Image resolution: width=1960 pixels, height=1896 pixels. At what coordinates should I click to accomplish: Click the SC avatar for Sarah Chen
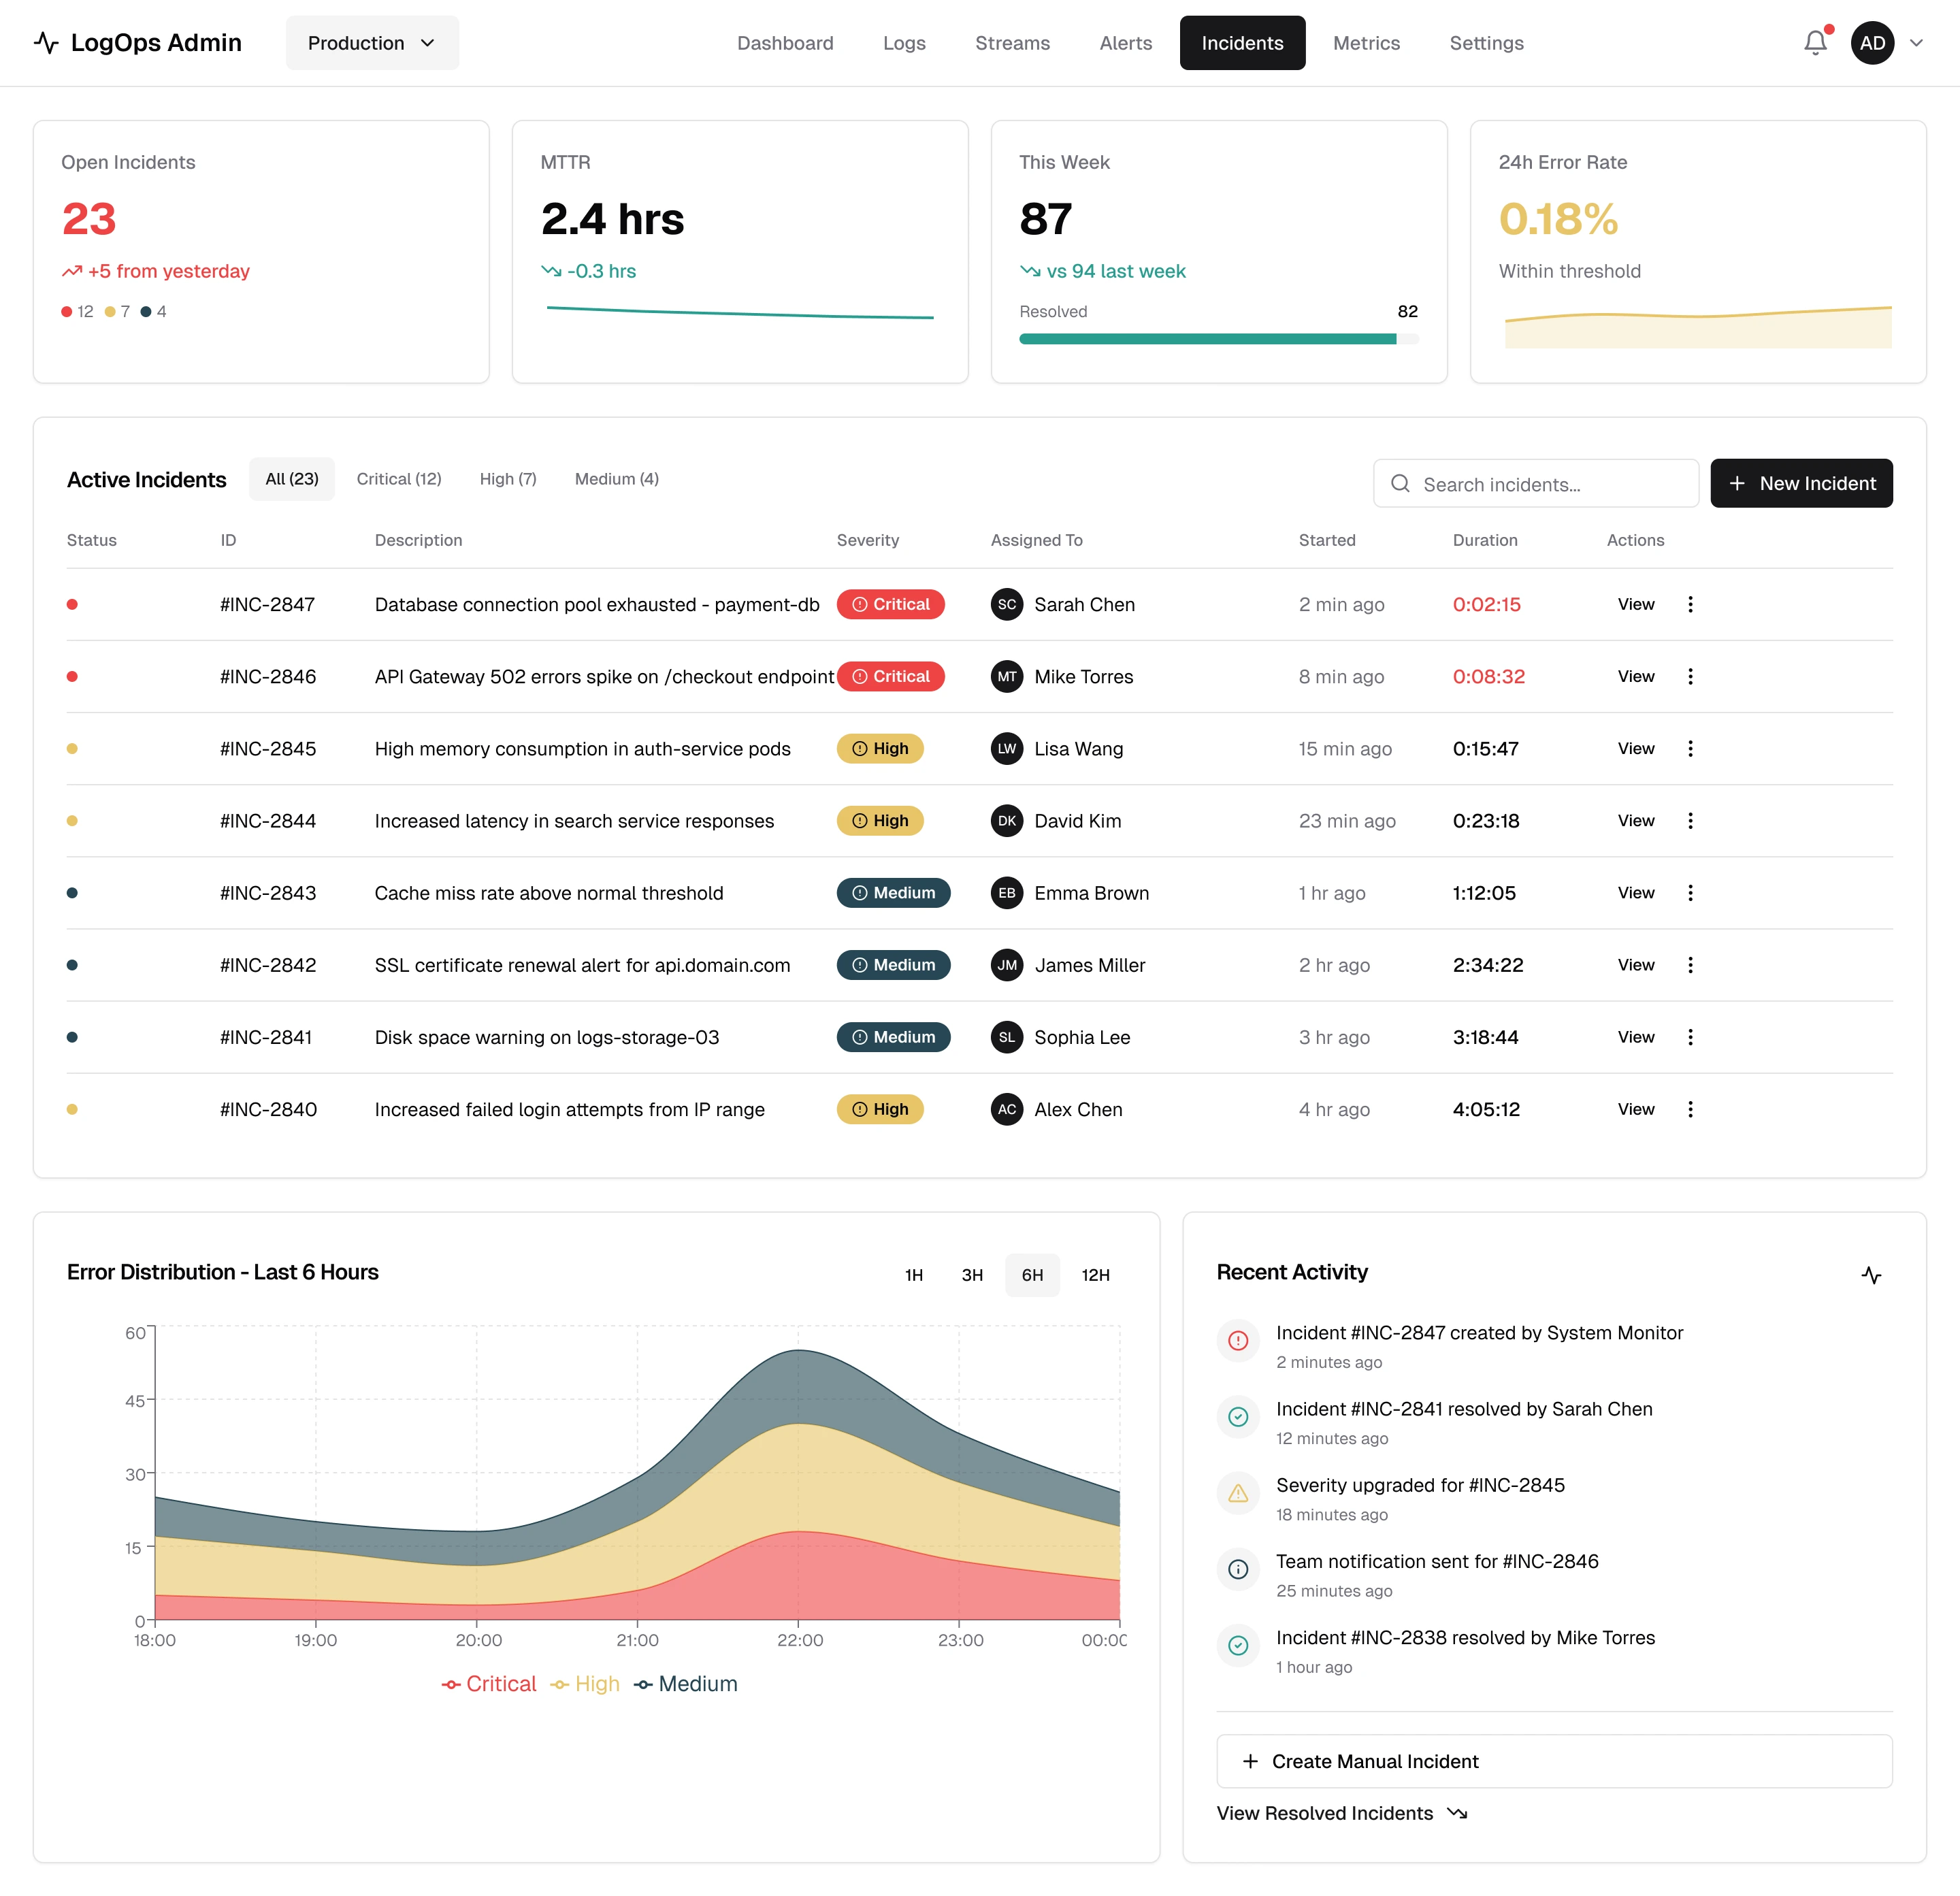(1006, 604)
